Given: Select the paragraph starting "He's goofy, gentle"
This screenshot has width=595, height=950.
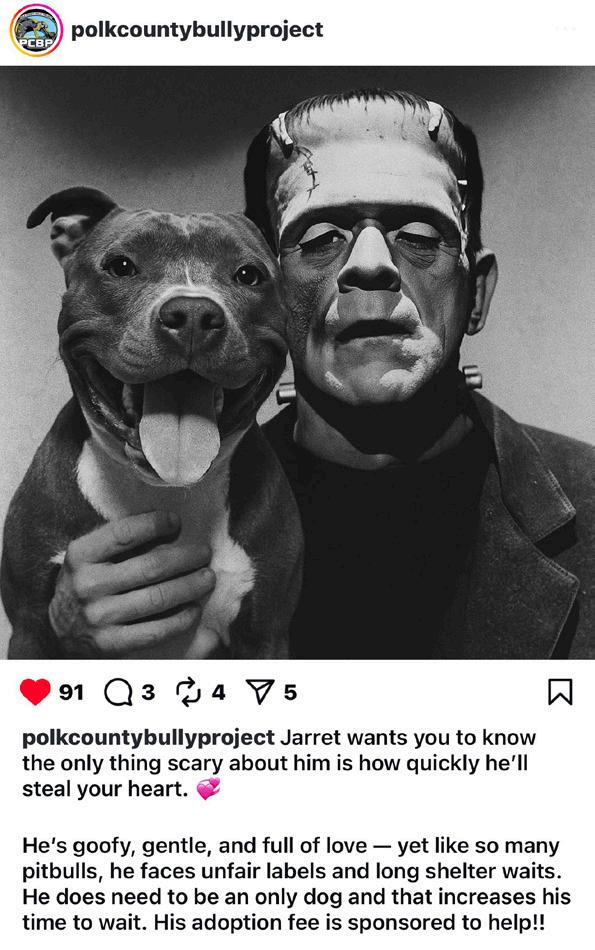Looking at the screenshot, I should [x=296, y=884].
